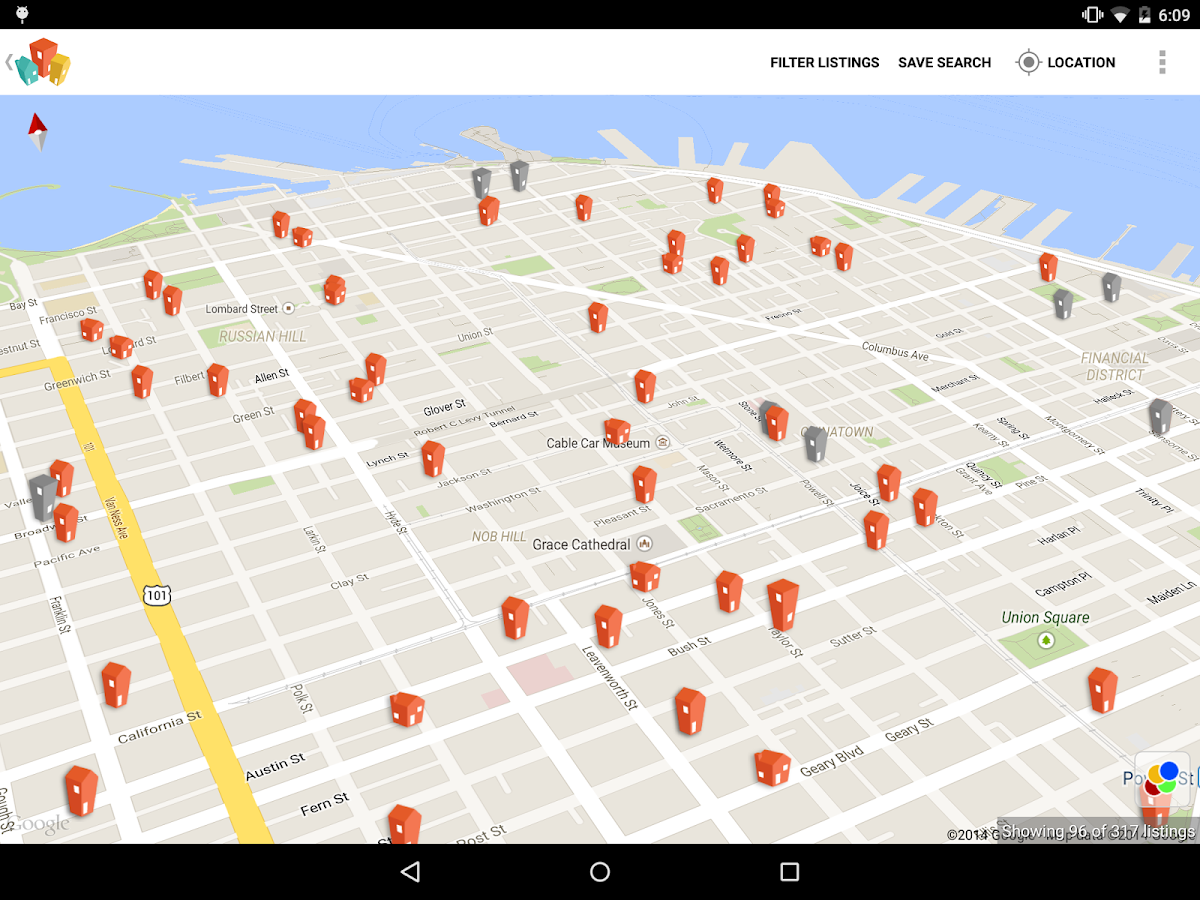Select the red marker by Grace Cathedral label
The height and width of the screenshot is (900, 1200).
tap(644, 578)
